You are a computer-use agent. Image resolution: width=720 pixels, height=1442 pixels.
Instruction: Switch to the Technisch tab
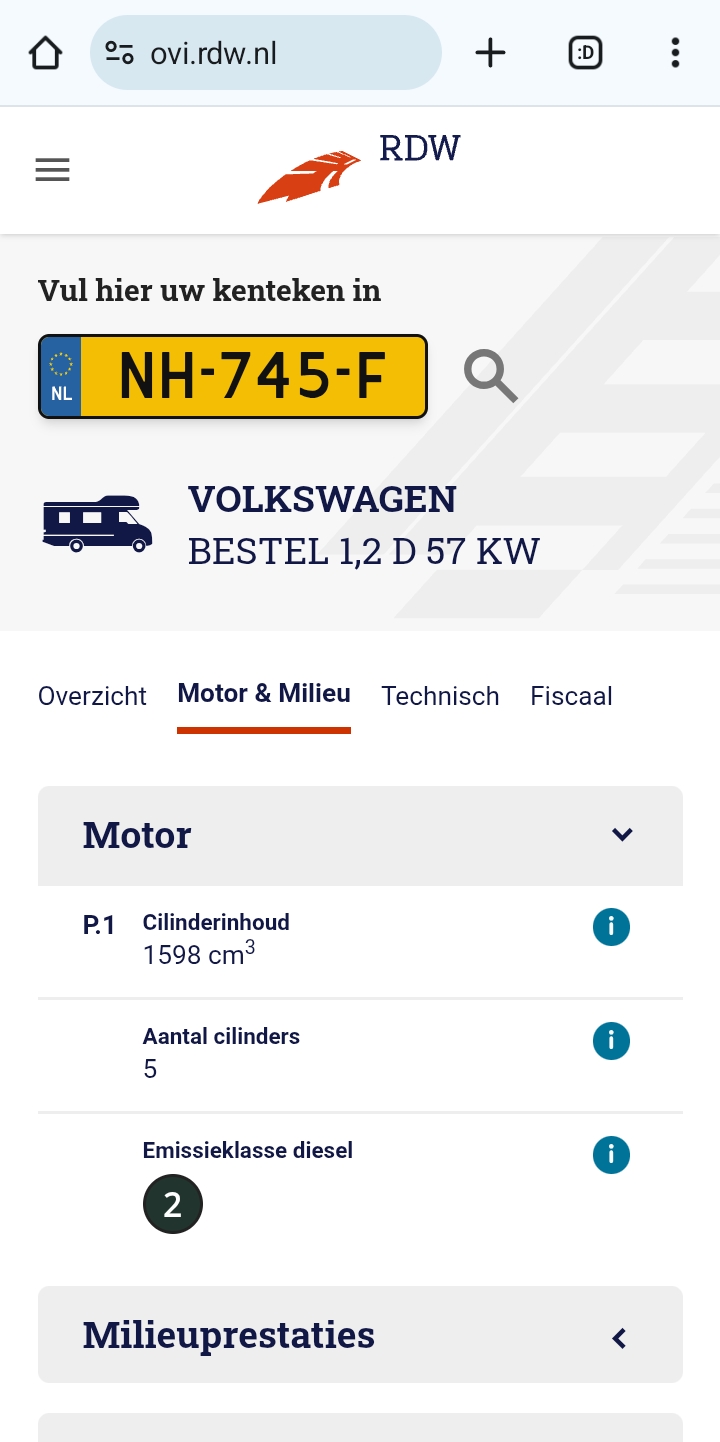coord(440,696)
